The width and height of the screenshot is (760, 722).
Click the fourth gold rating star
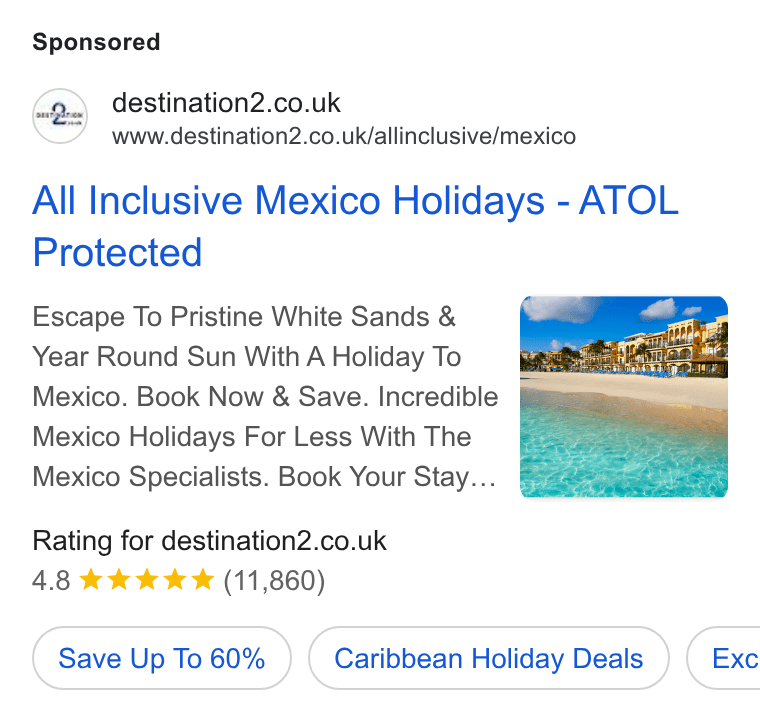pos(175,580)
